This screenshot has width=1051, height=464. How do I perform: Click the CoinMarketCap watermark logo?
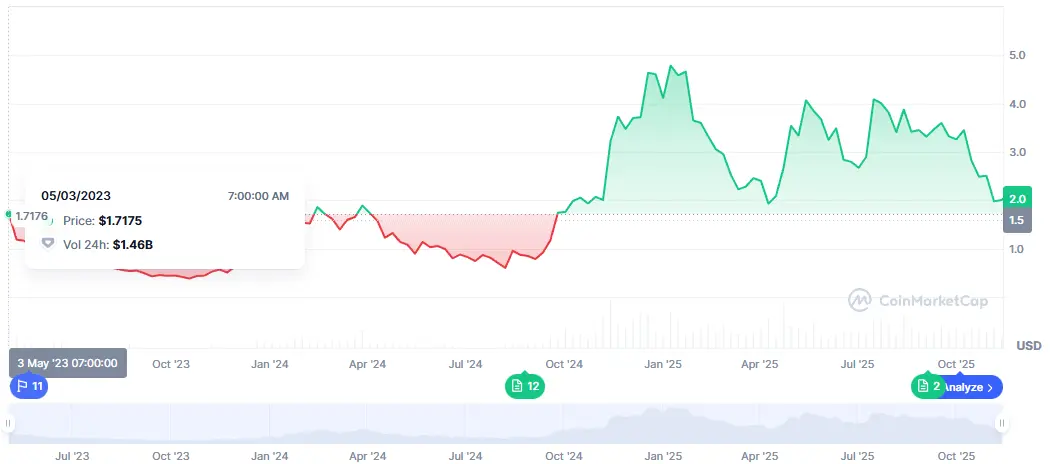tap(918, 300)
